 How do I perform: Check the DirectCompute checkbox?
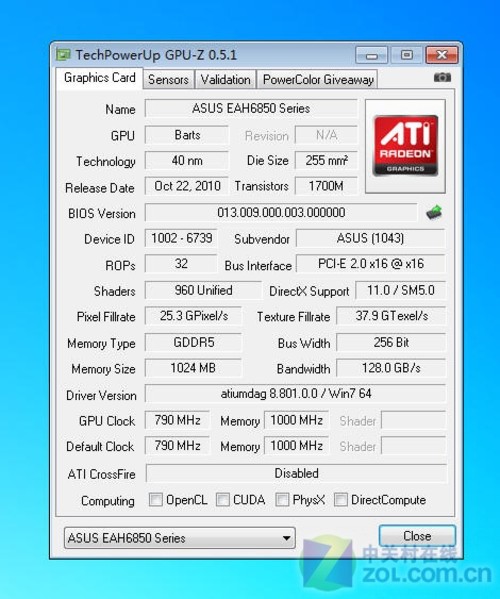[341, 499]
